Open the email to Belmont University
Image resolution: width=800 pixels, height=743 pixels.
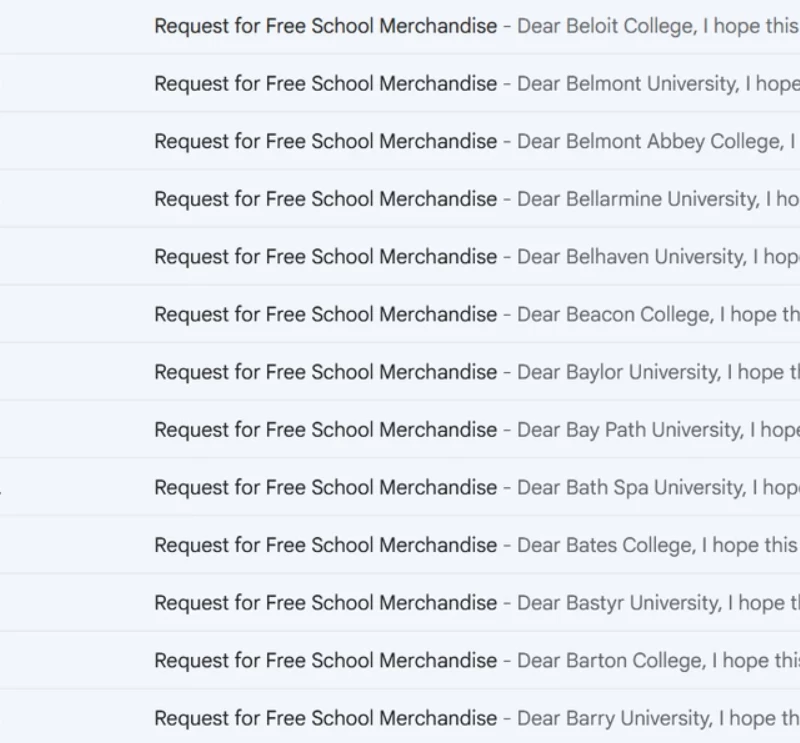pos(400,83)
